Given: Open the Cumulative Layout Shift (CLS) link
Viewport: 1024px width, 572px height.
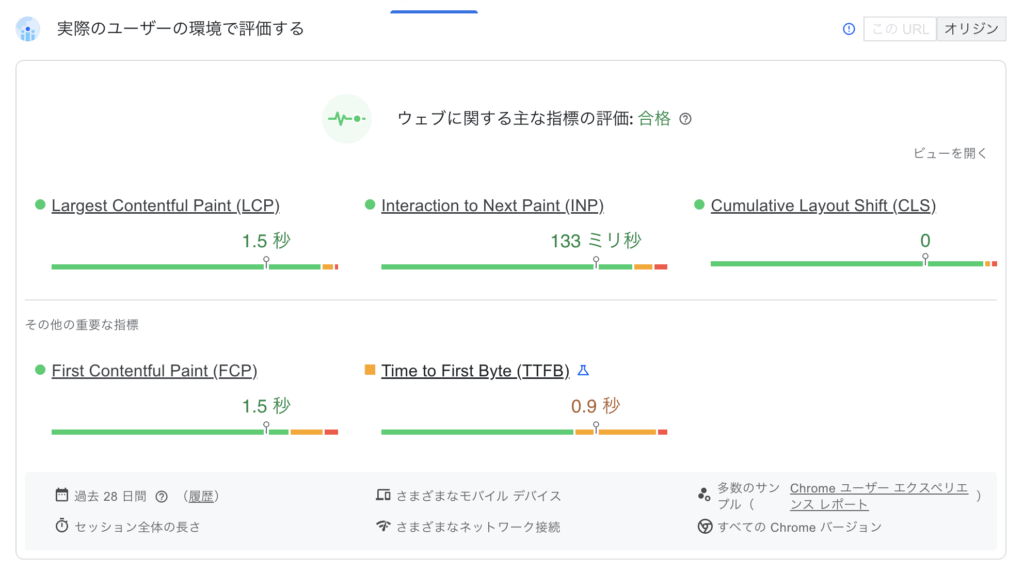Looking at the screenshot, I should 823,206.
